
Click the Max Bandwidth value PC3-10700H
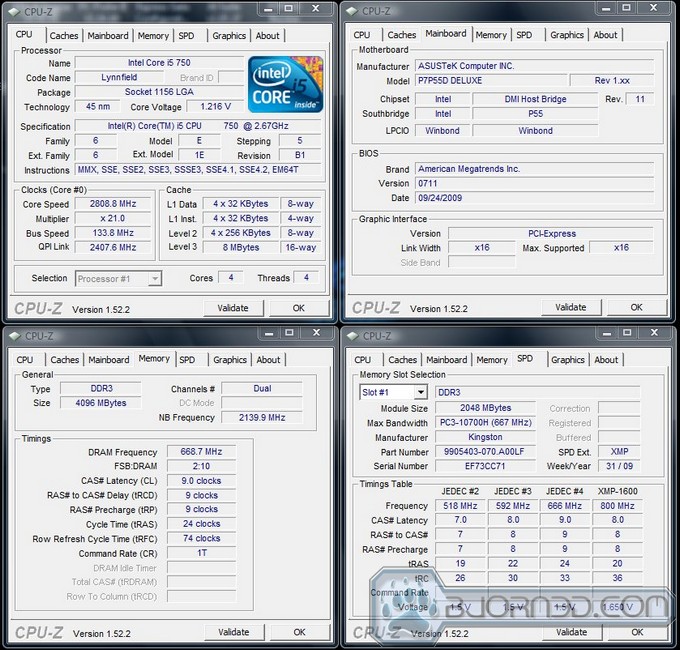pyautogui.click(x=485, y=423)
